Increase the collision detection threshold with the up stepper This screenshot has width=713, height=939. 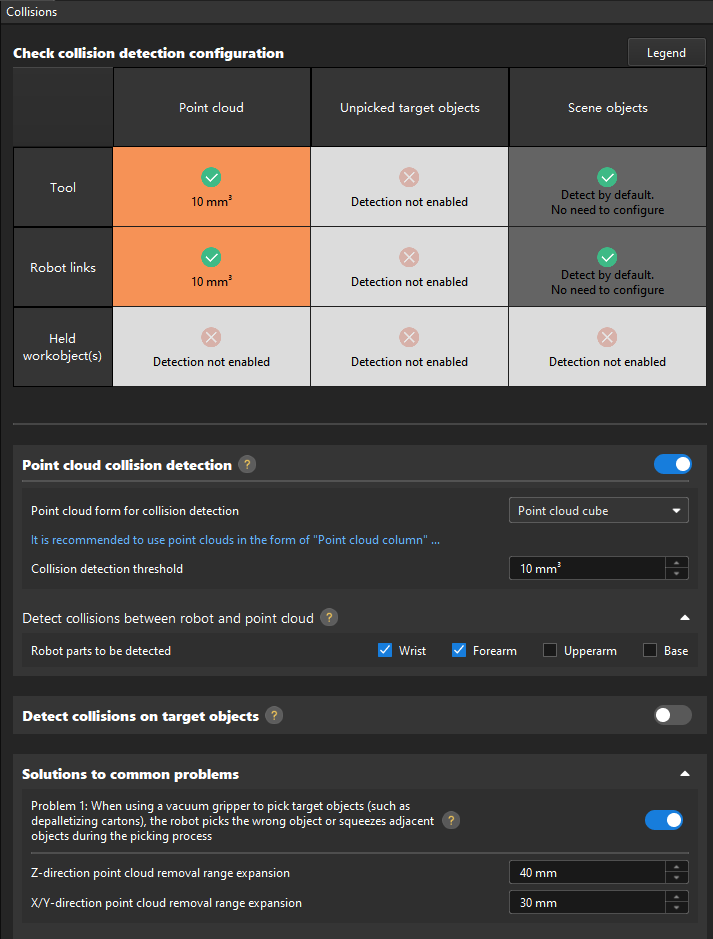pos(676,562)
